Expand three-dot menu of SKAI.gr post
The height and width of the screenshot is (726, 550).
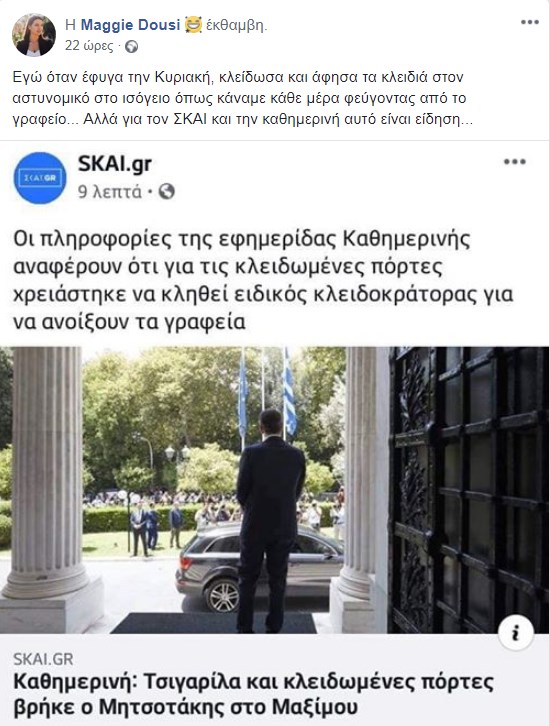[515, 162]
